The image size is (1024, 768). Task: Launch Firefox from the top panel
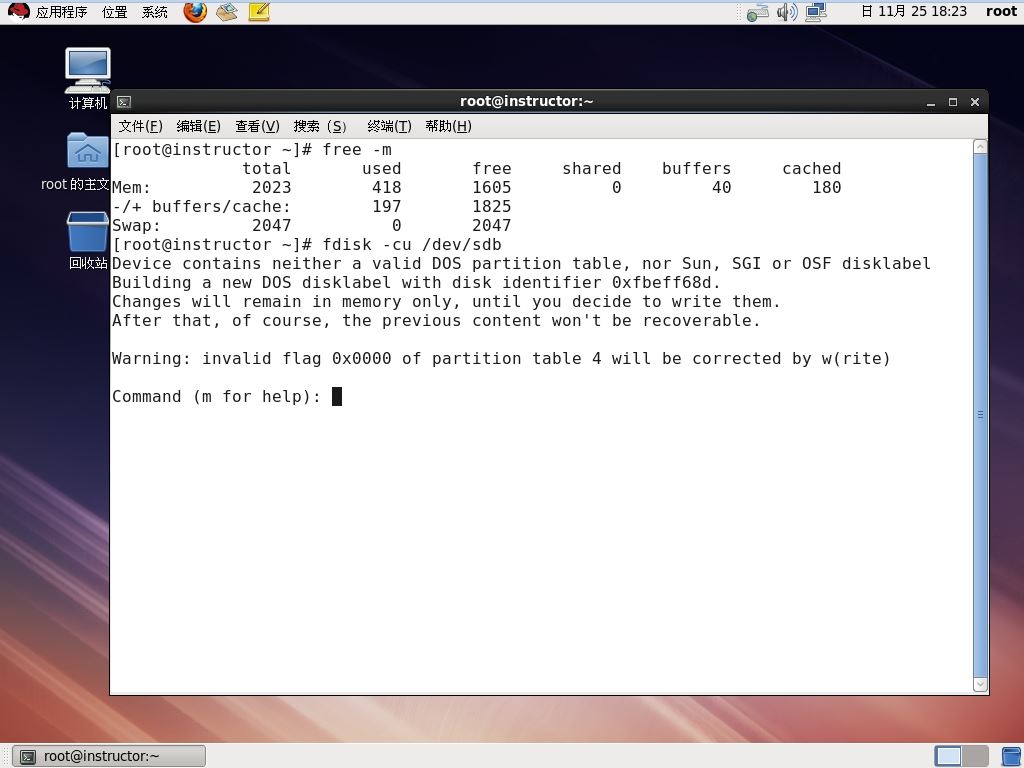[x=195, y=12]
